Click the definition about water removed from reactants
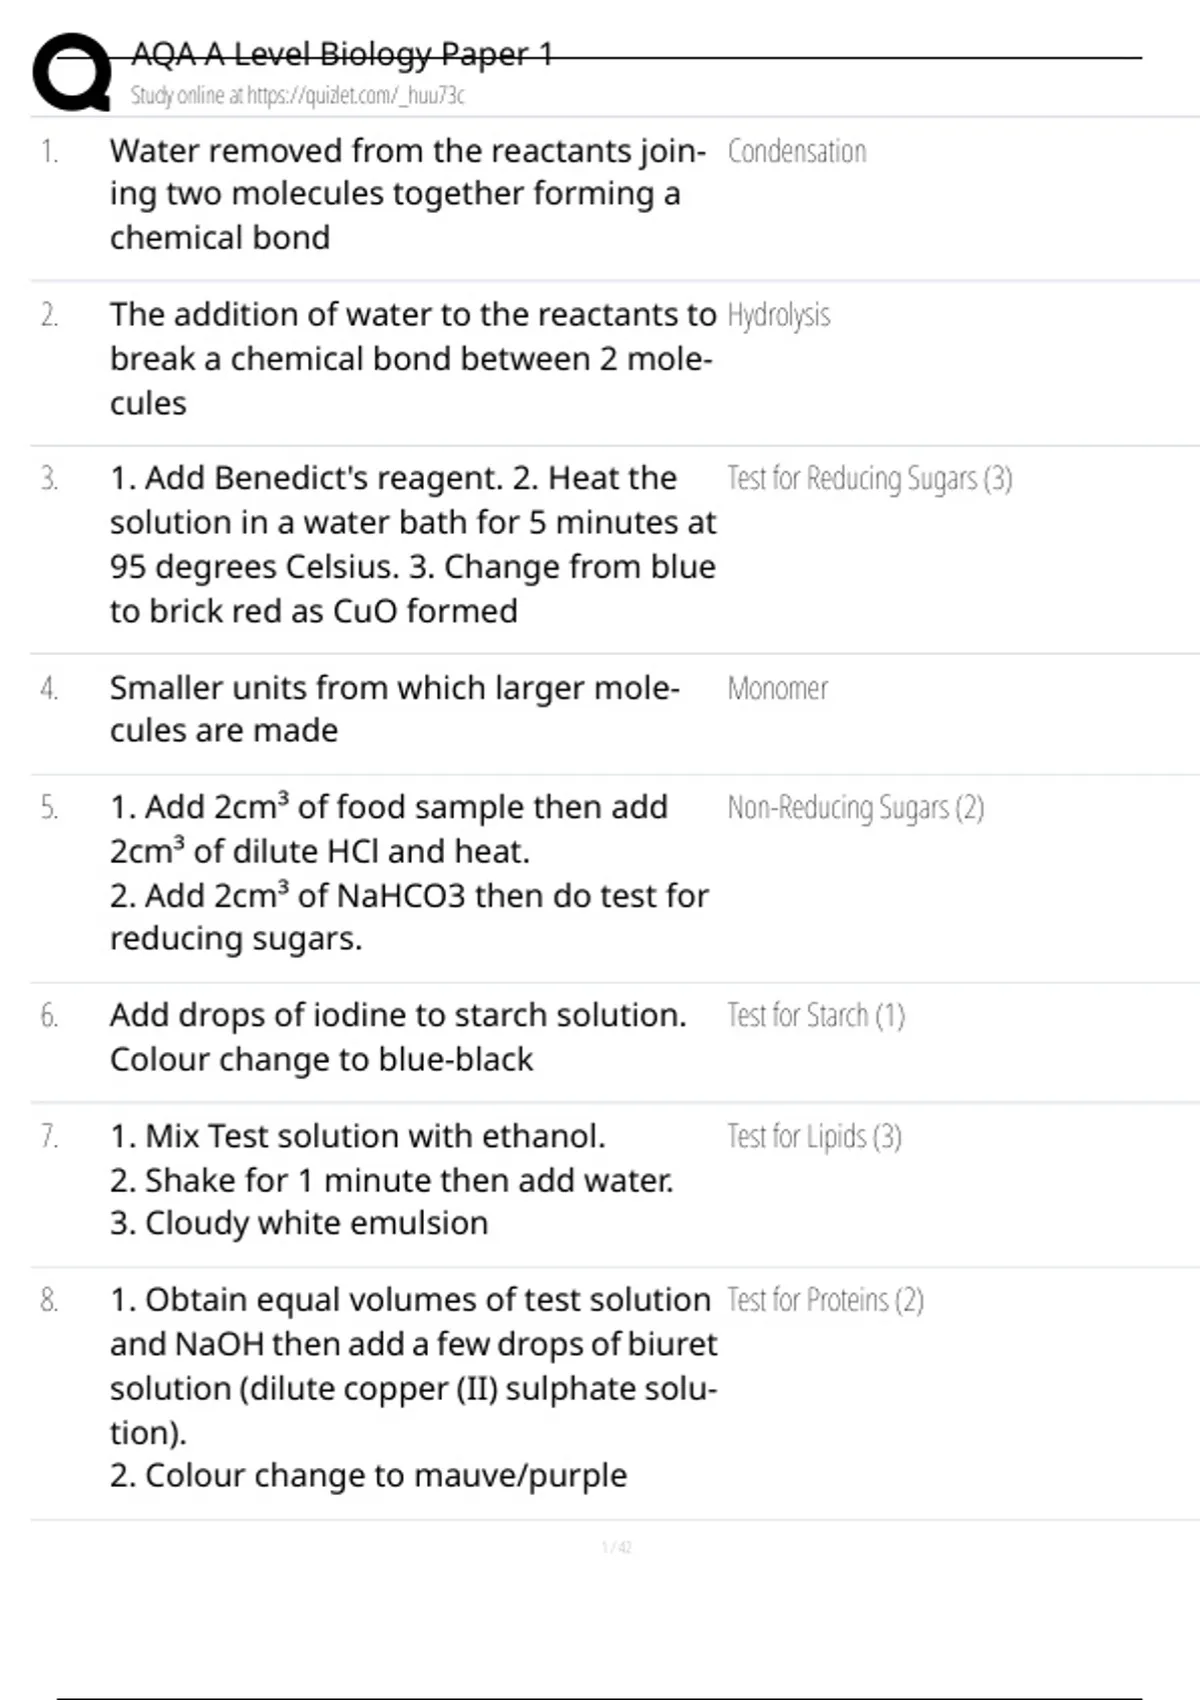1200x1700 pixels. [405, 194]
